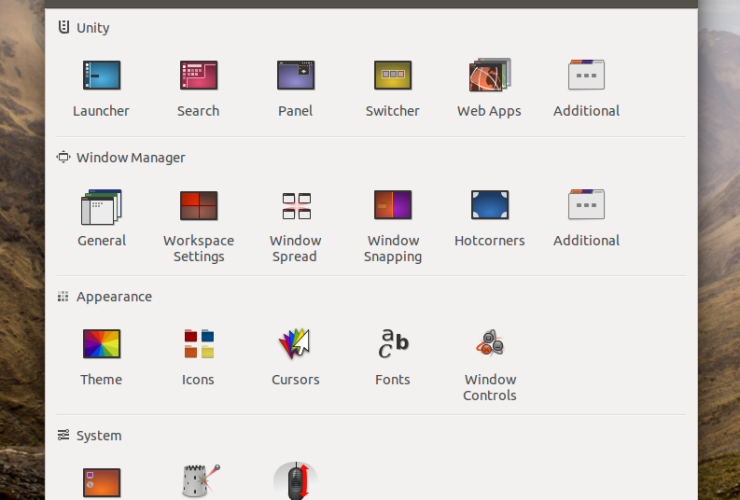Go to Workspace Settings
The image size is (740, 500).
198,206
